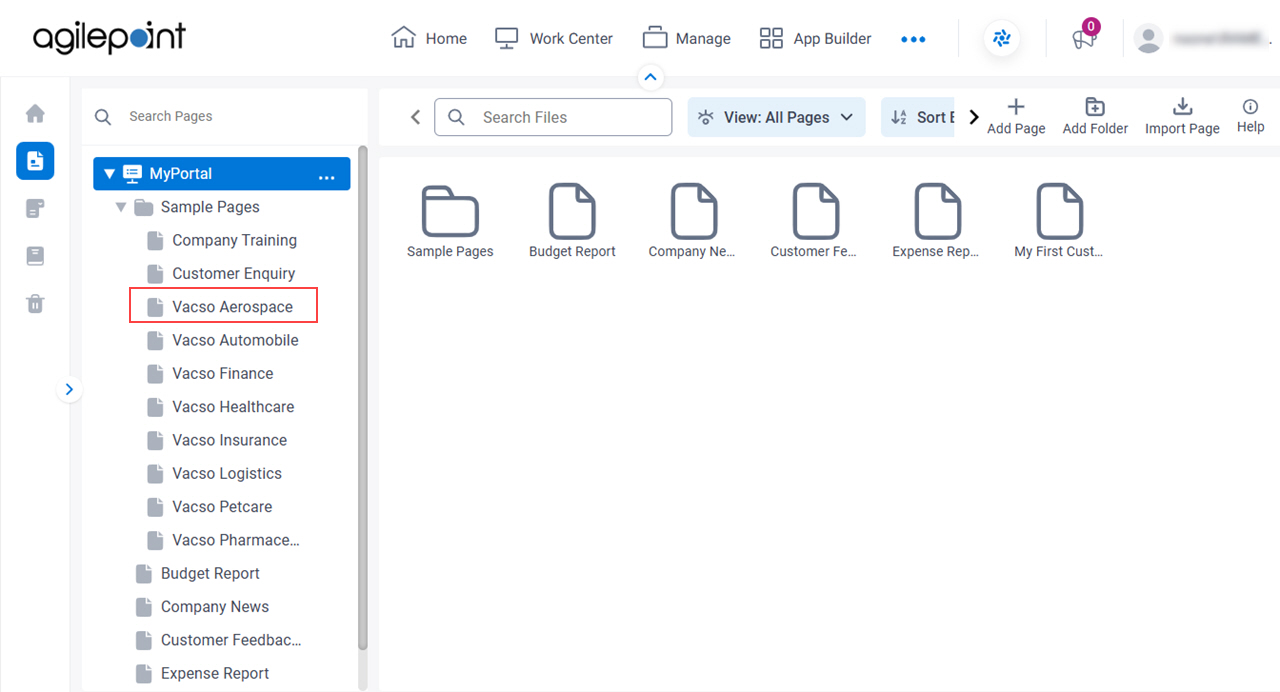Select Company News in the tree
1280x692 pixels.
point(202,606)
